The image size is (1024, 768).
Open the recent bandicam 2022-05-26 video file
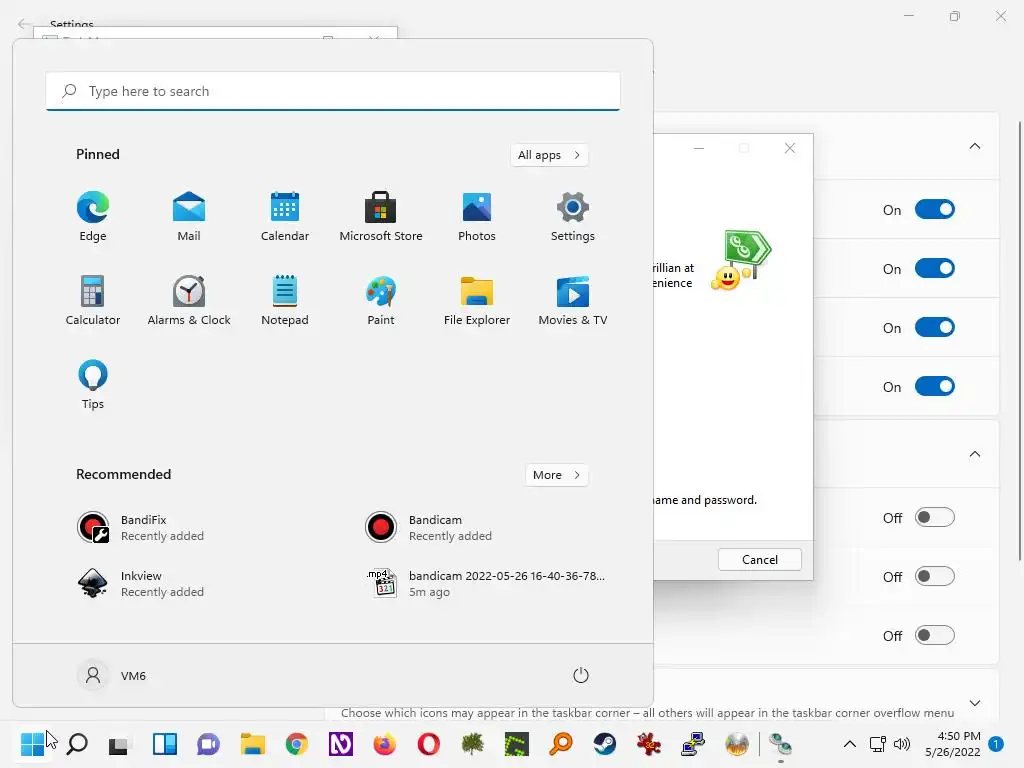pos(484,584)
